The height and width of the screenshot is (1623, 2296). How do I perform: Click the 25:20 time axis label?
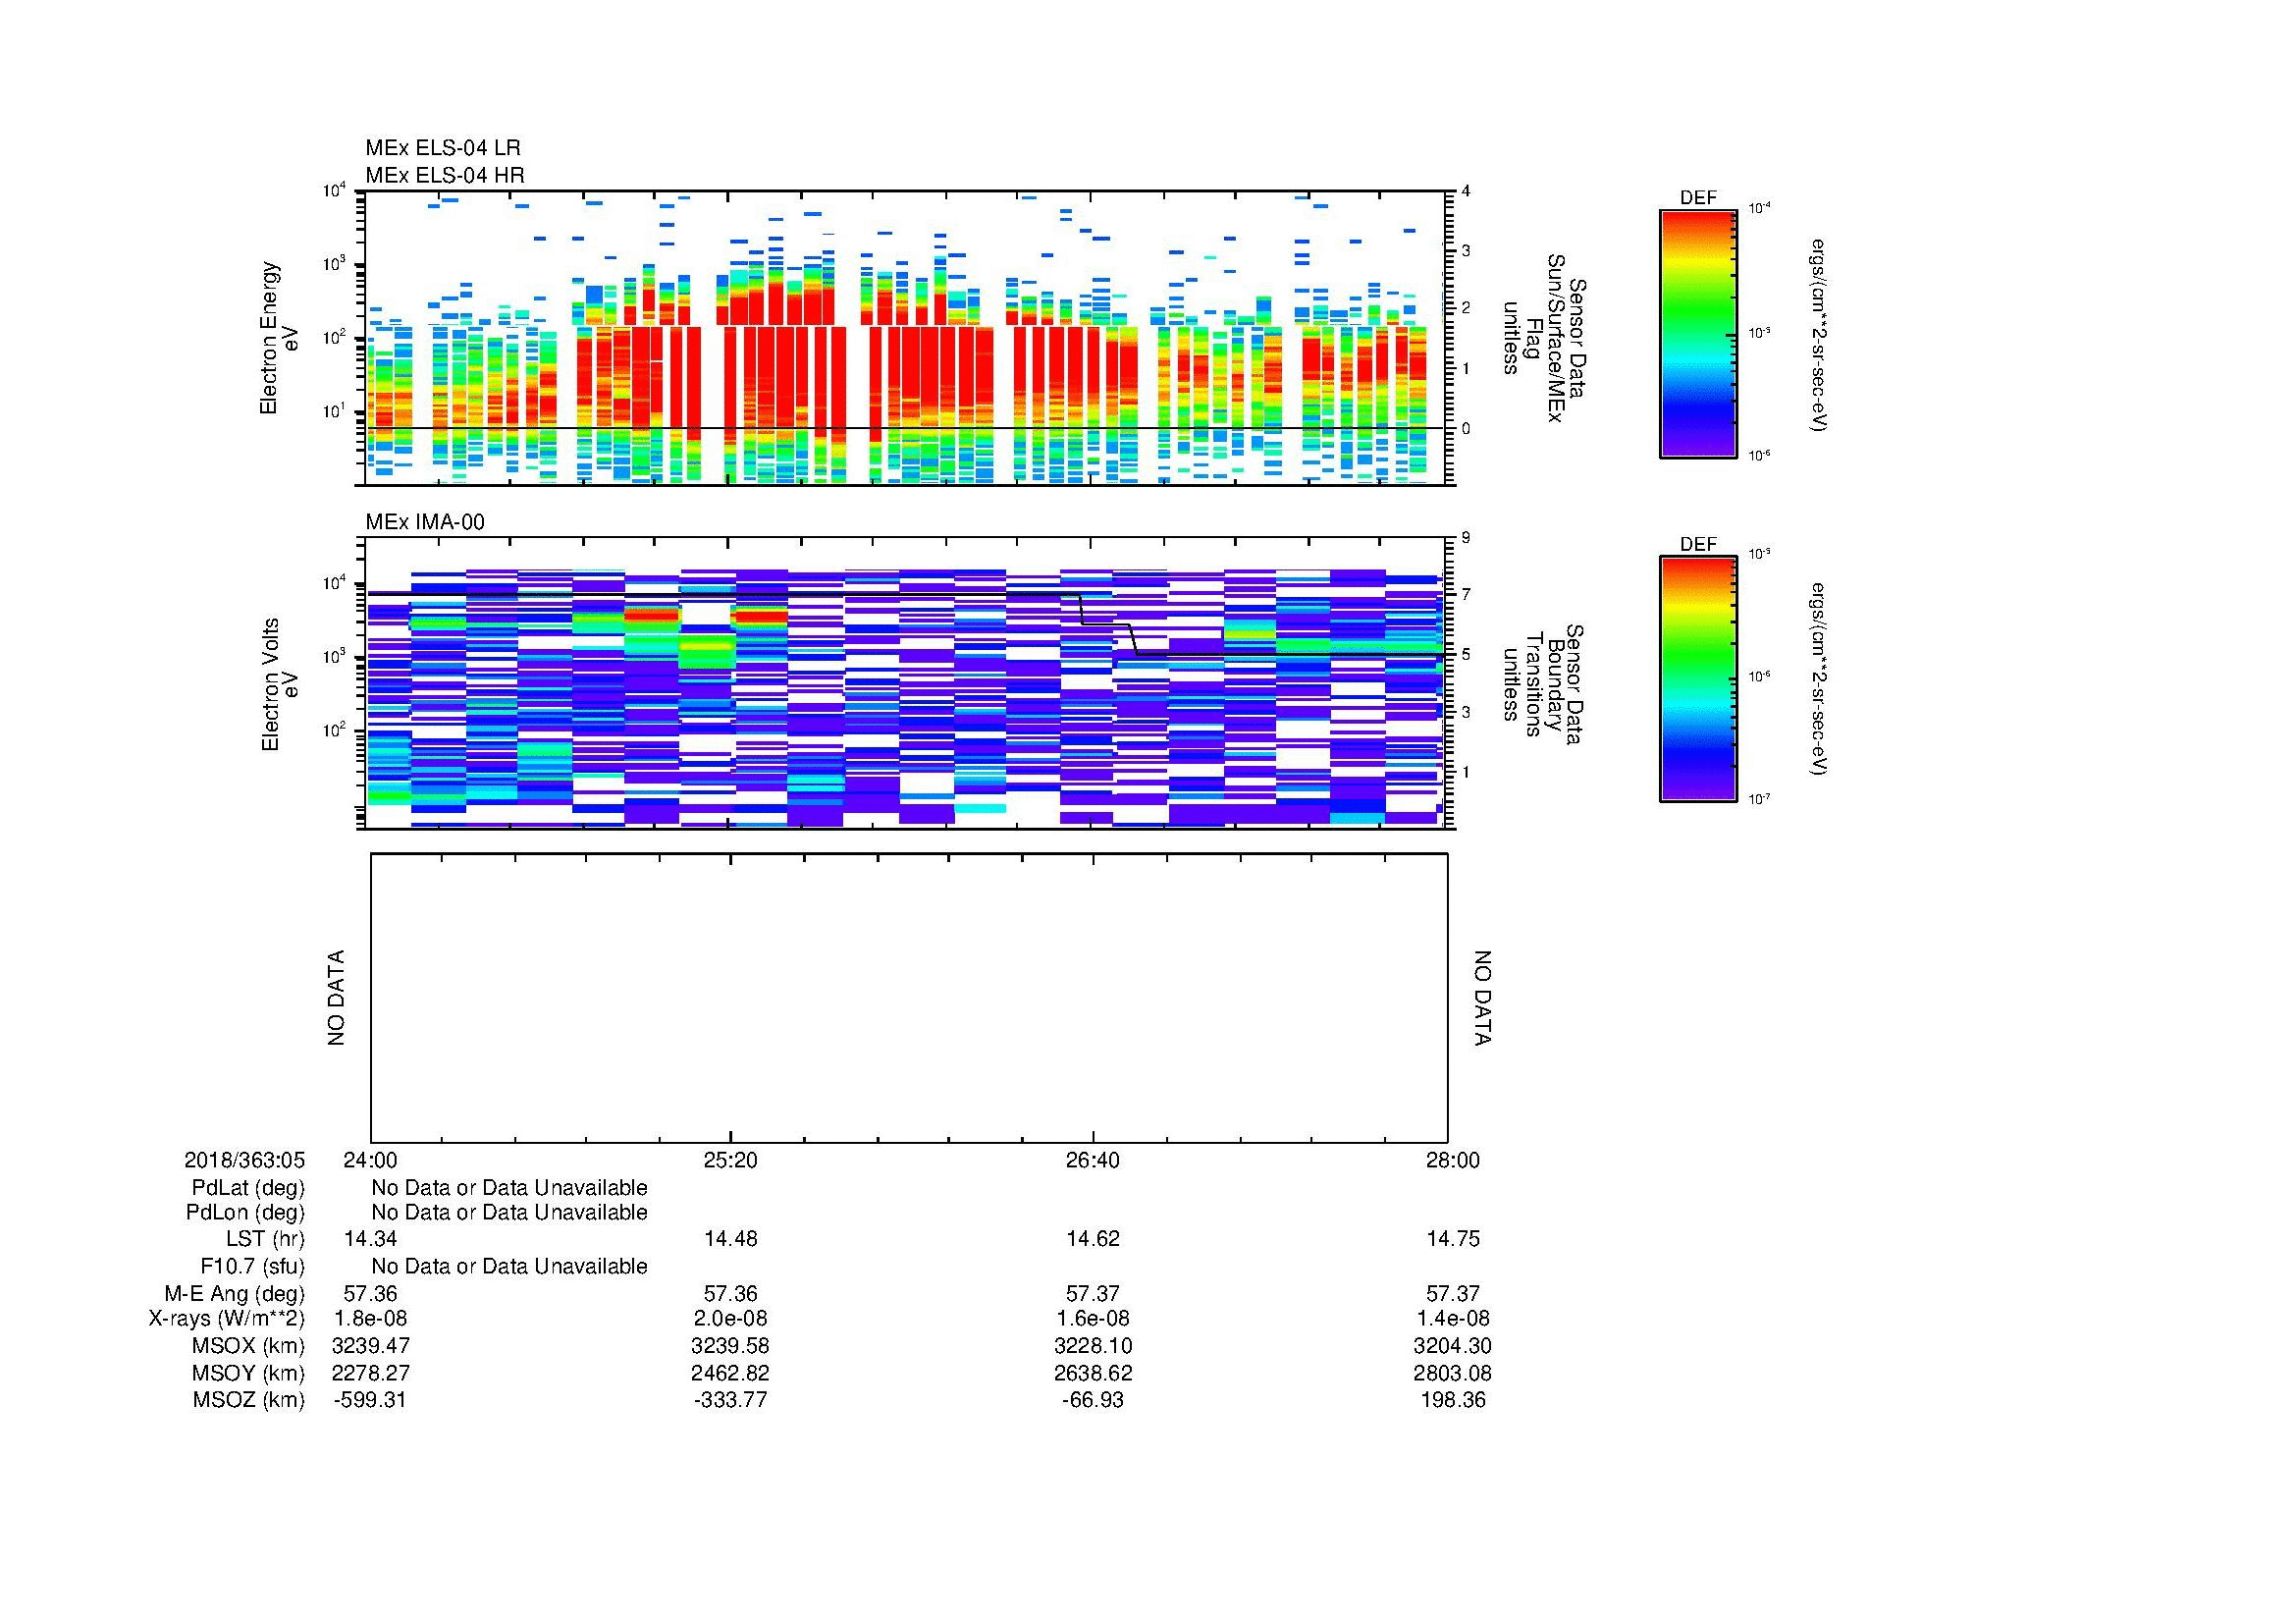coord(730,1160)
